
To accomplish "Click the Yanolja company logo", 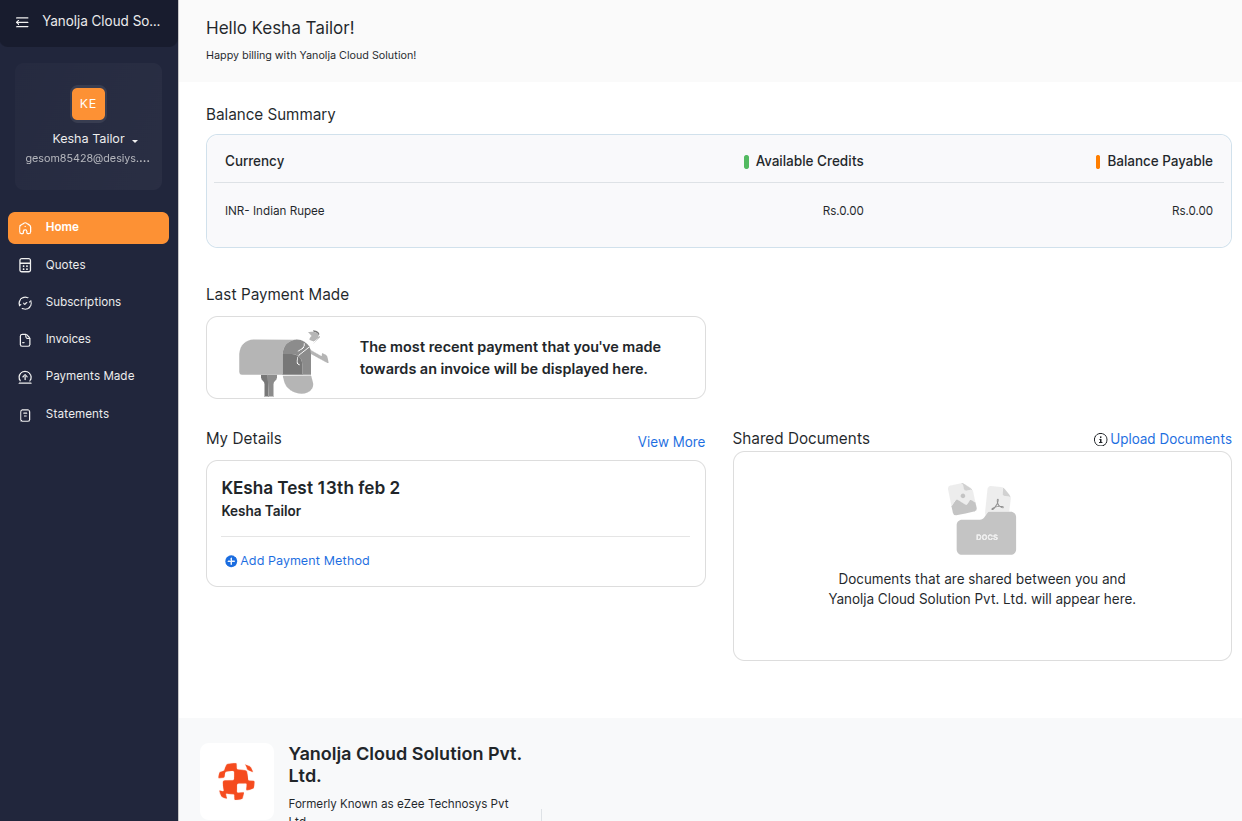I will click(x=237, y=781).
